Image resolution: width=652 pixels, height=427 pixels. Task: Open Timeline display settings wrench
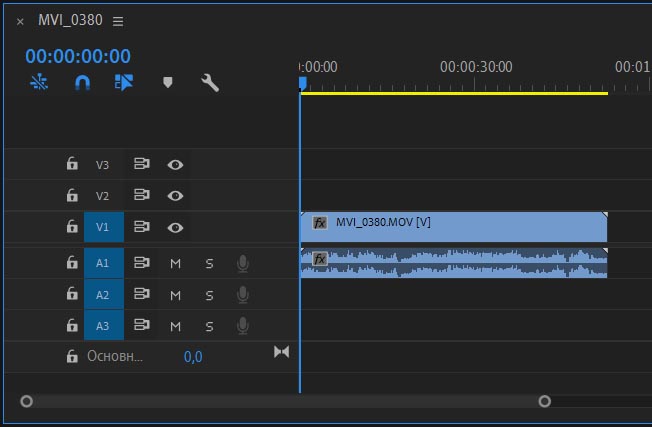210,83
